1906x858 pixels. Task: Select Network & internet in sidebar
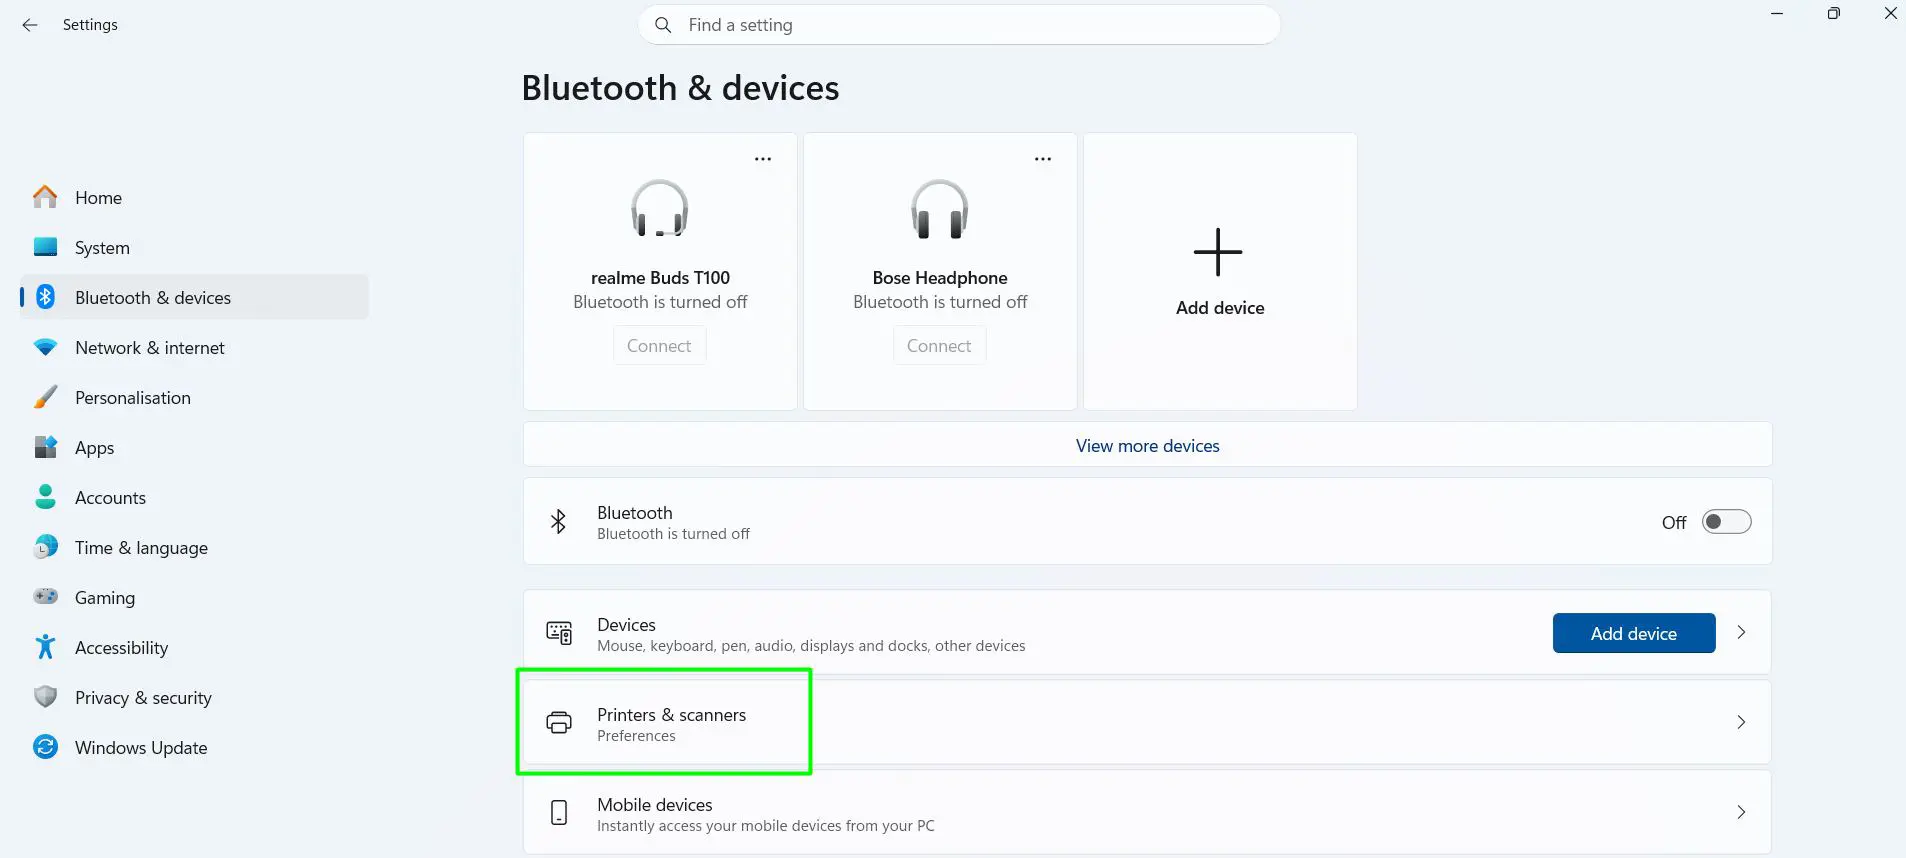(194, 347)
